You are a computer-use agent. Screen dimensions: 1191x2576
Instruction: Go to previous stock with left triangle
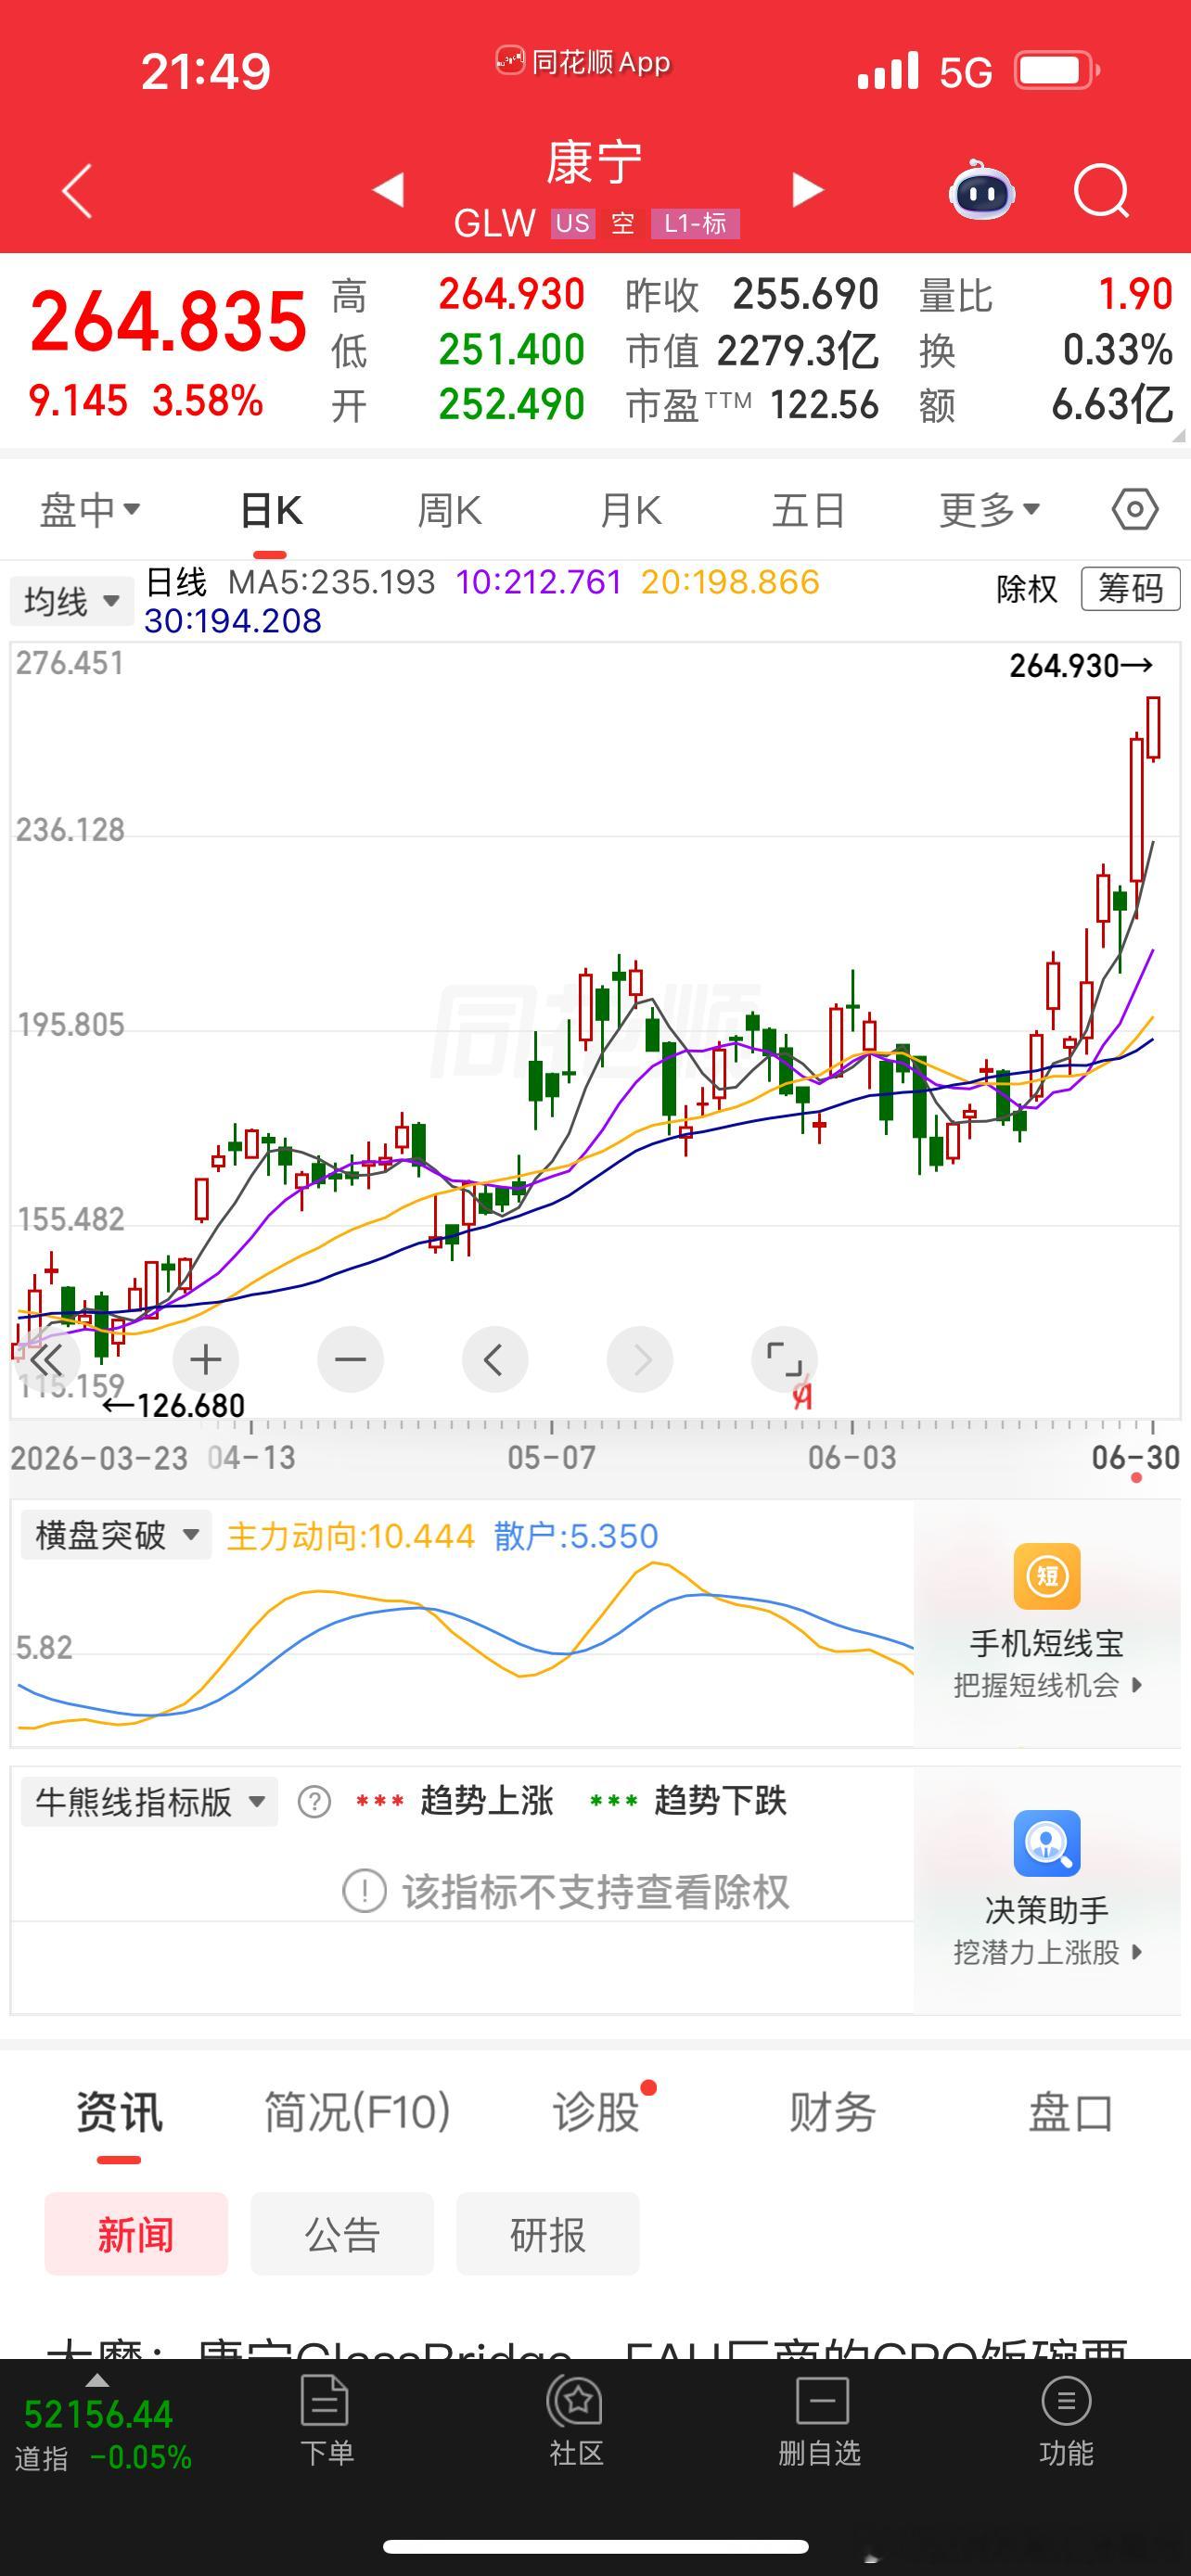point(388,189)
